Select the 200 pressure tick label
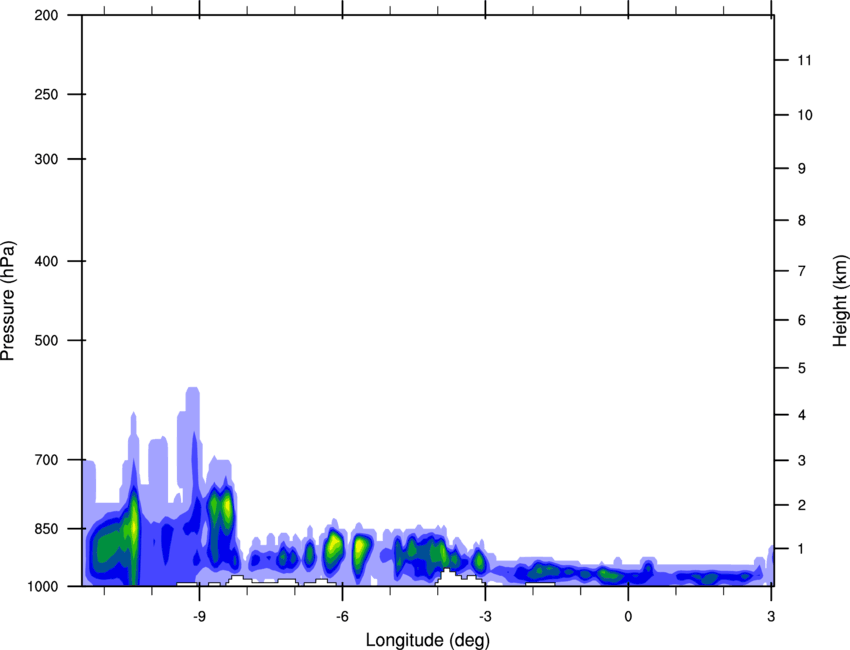The width and height of the screenshot is (850, 650). 46,15
